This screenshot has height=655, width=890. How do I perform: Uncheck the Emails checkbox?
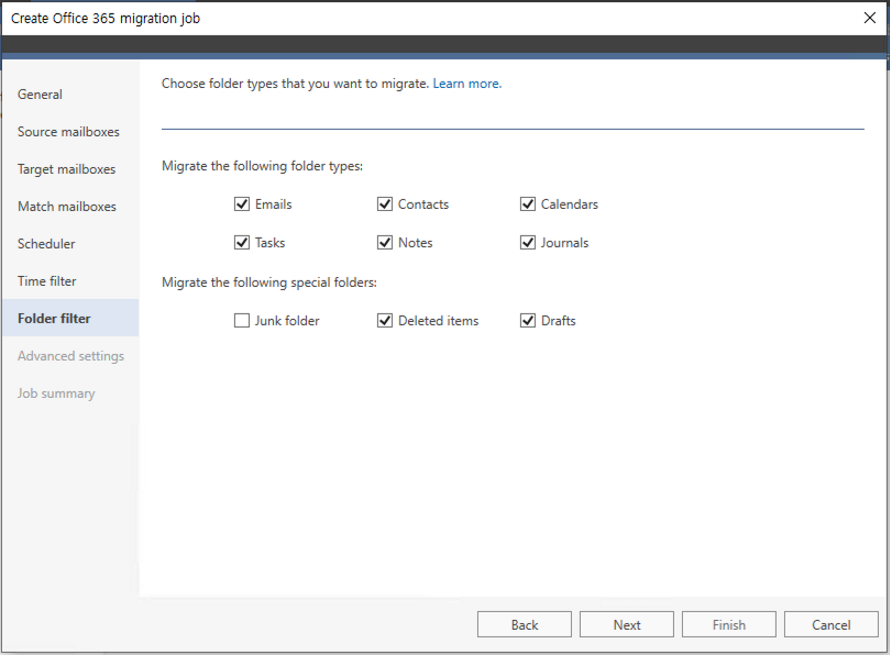pyautogui.click(x=242, y=204)
